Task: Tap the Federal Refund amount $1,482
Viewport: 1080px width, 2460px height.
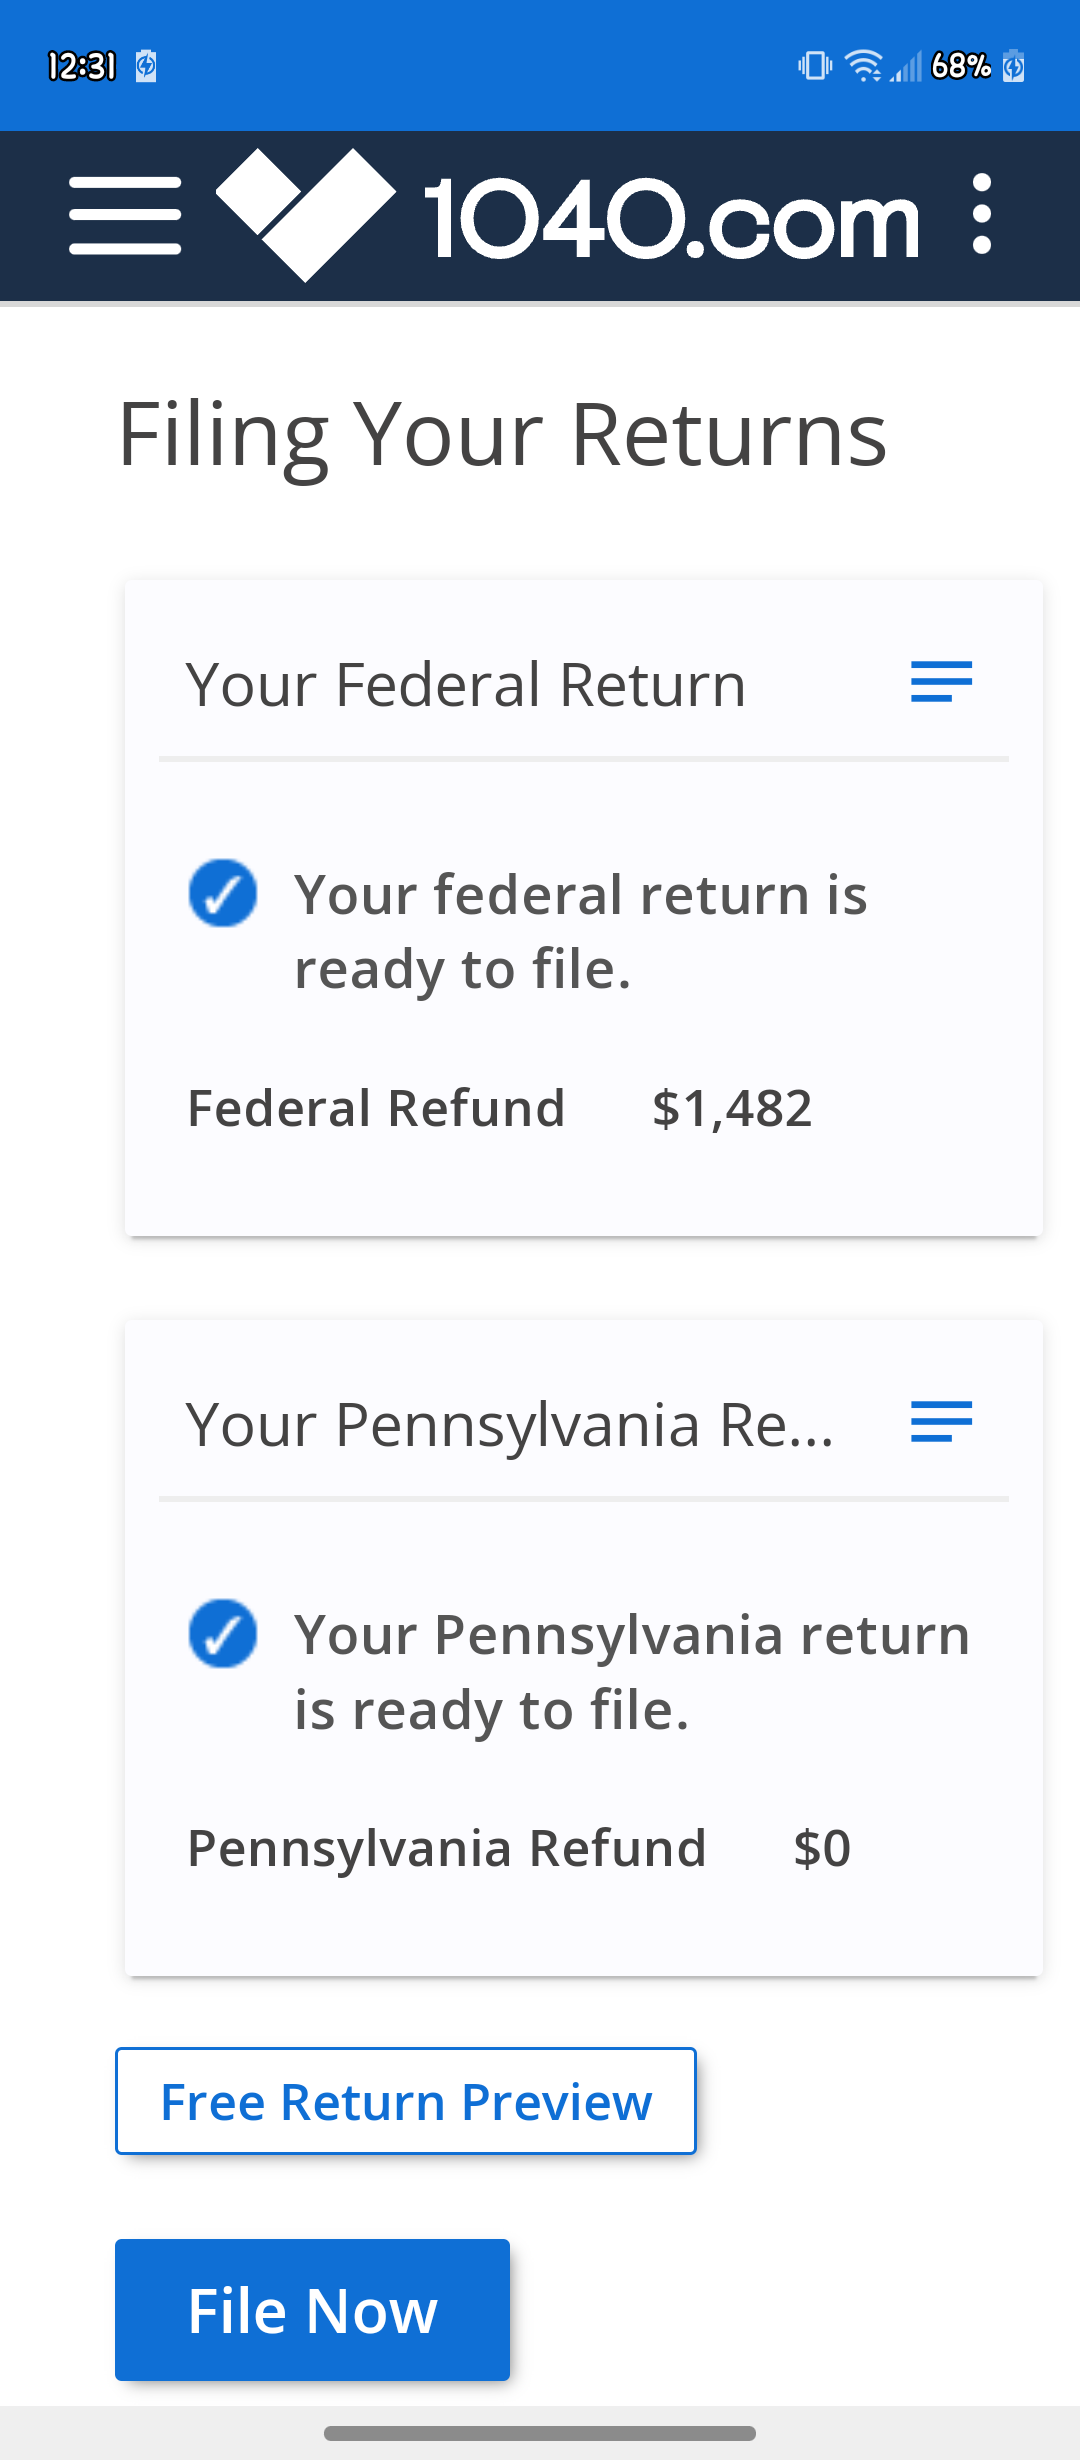Action: click(x=732, y=1109)
